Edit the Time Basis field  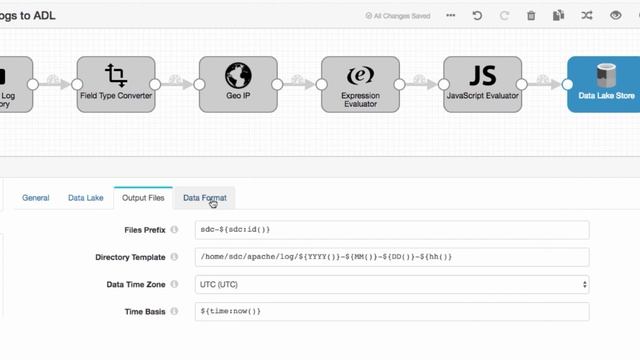392,311
